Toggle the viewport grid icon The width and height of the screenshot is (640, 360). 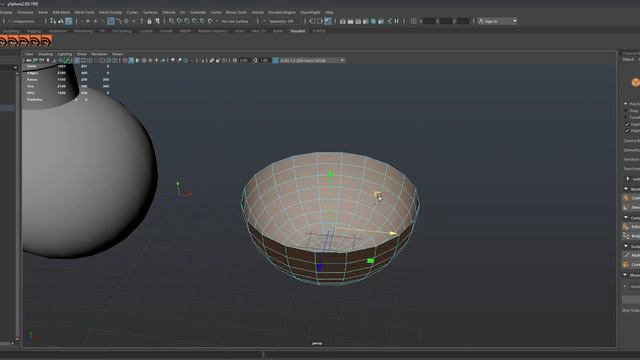(x=77, y=60)
